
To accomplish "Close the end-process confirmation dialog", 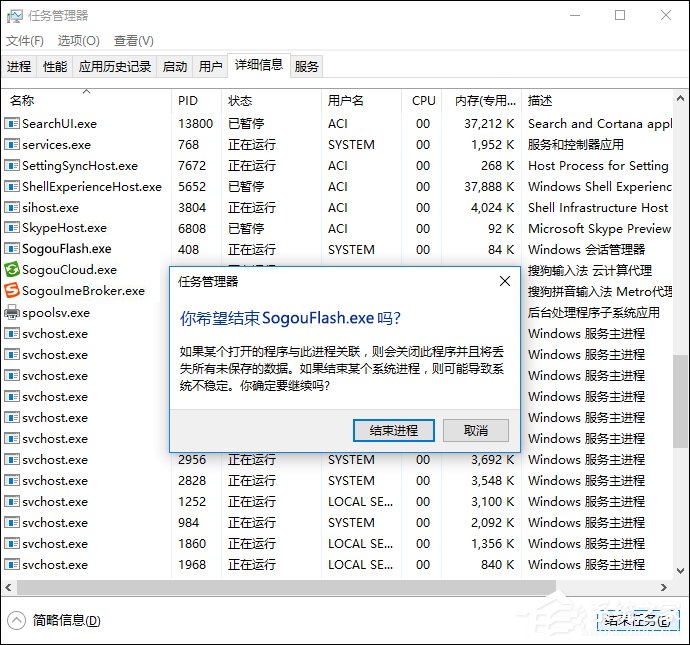I will [505, 281].
